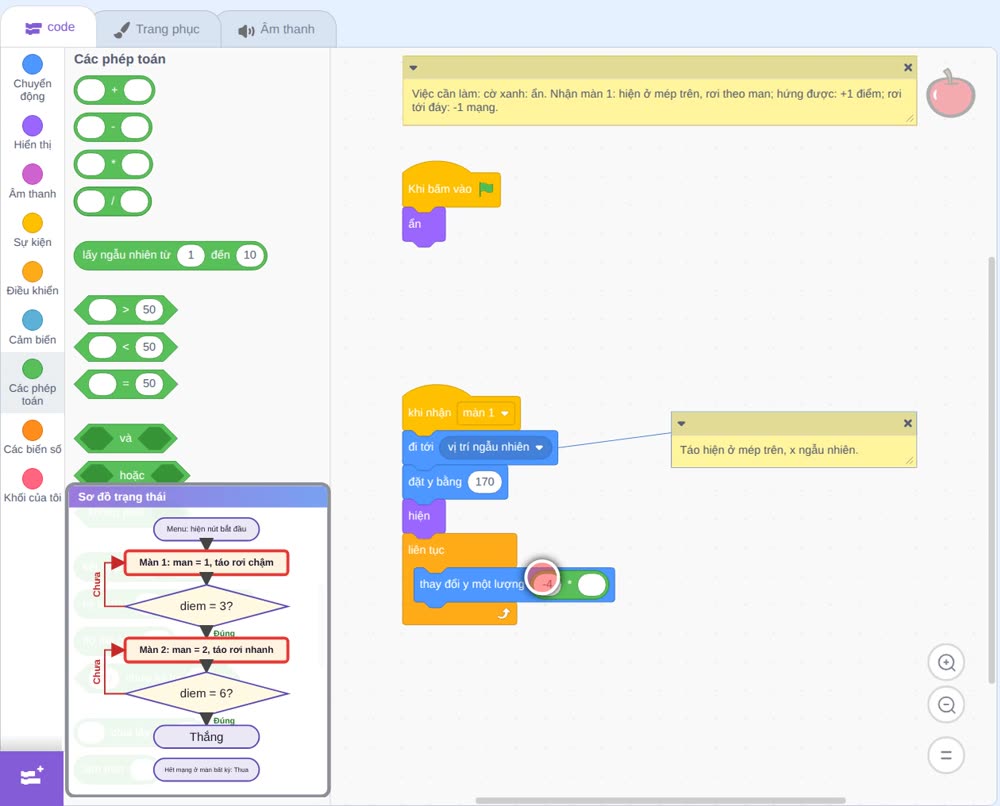The image size is (1000, 806).
Task: Select the Hiển thị category circle
Action: [33, 126]
